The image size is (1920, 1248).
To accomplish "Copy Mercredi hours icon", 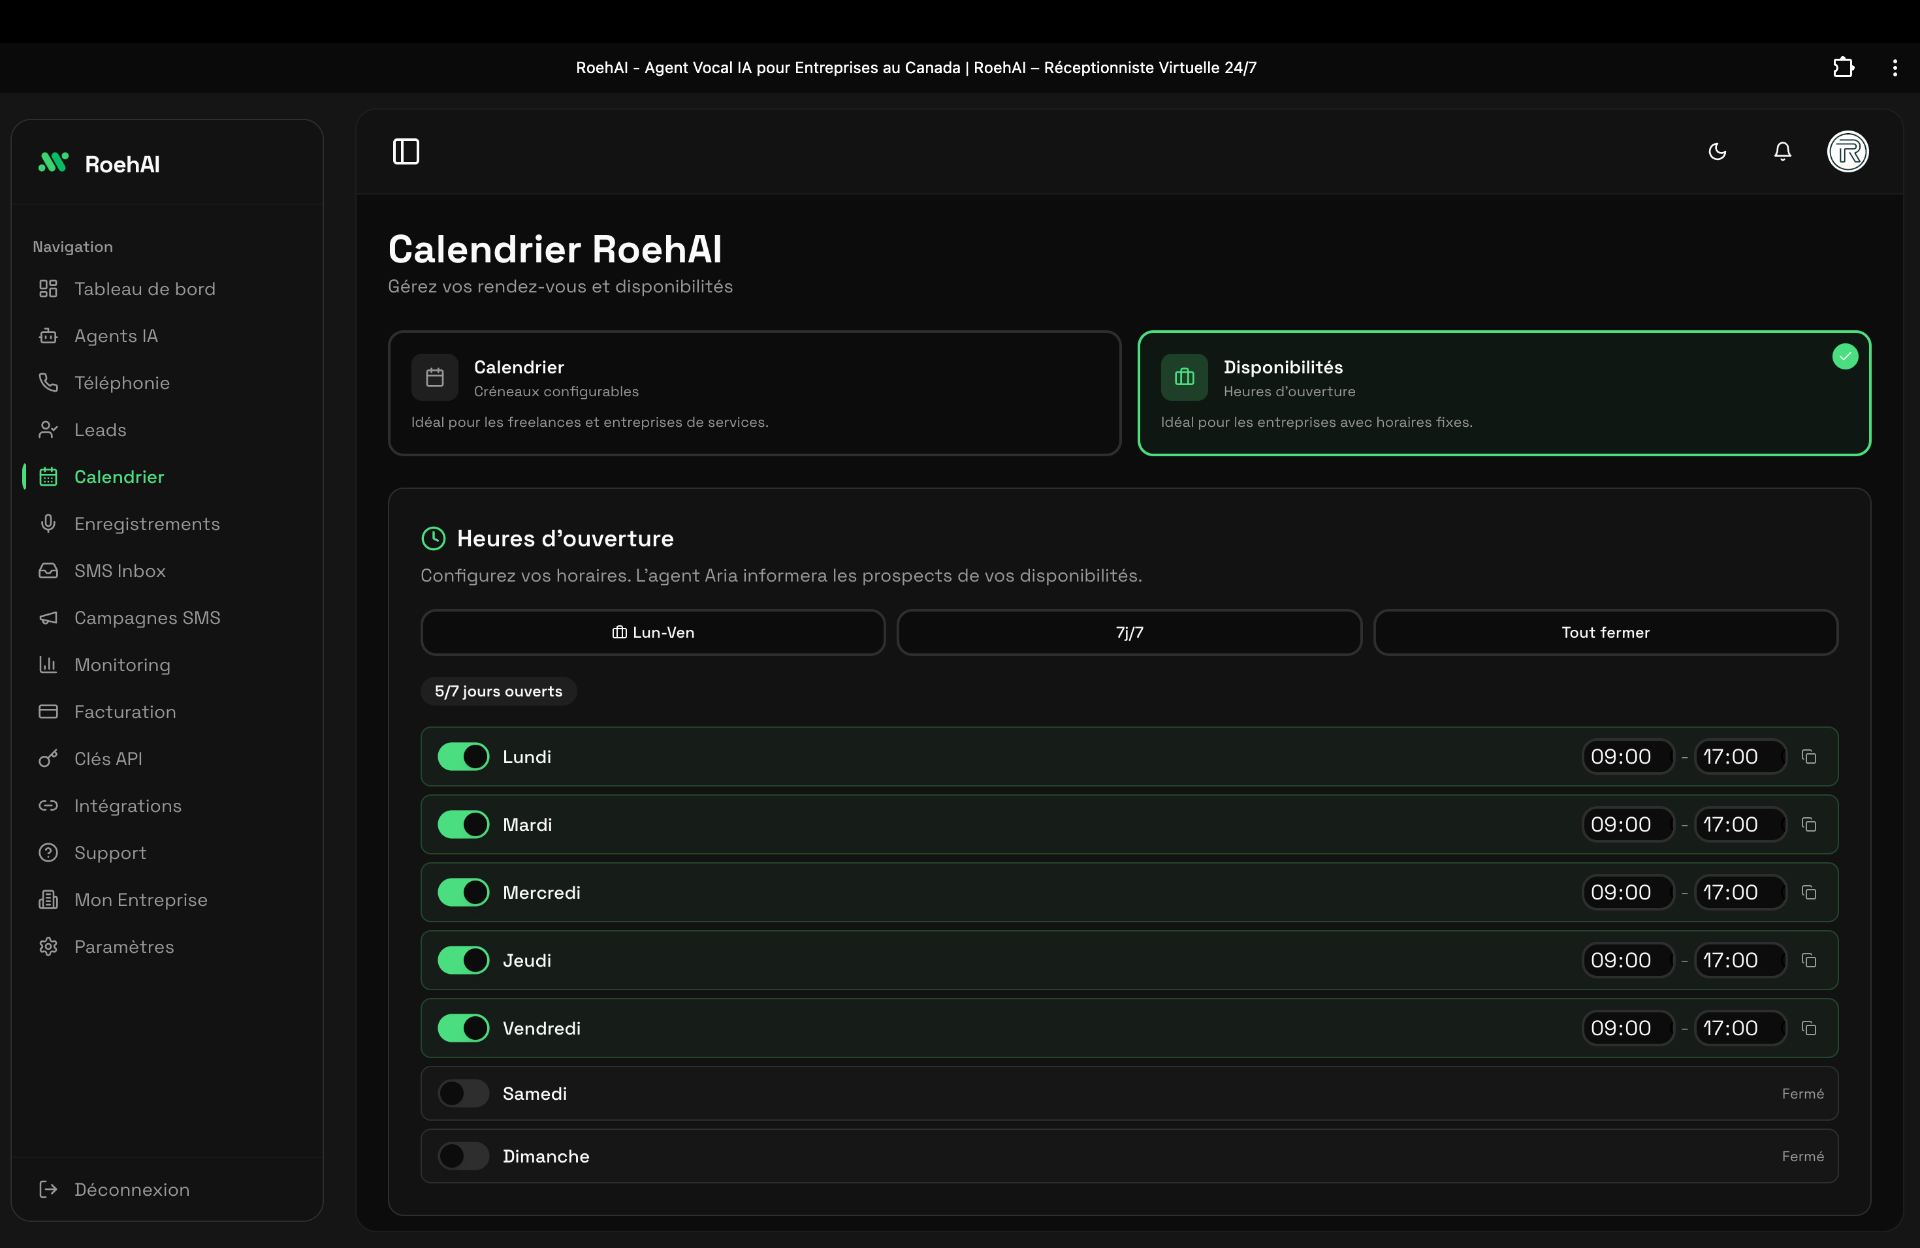I will pos(1809,893).
